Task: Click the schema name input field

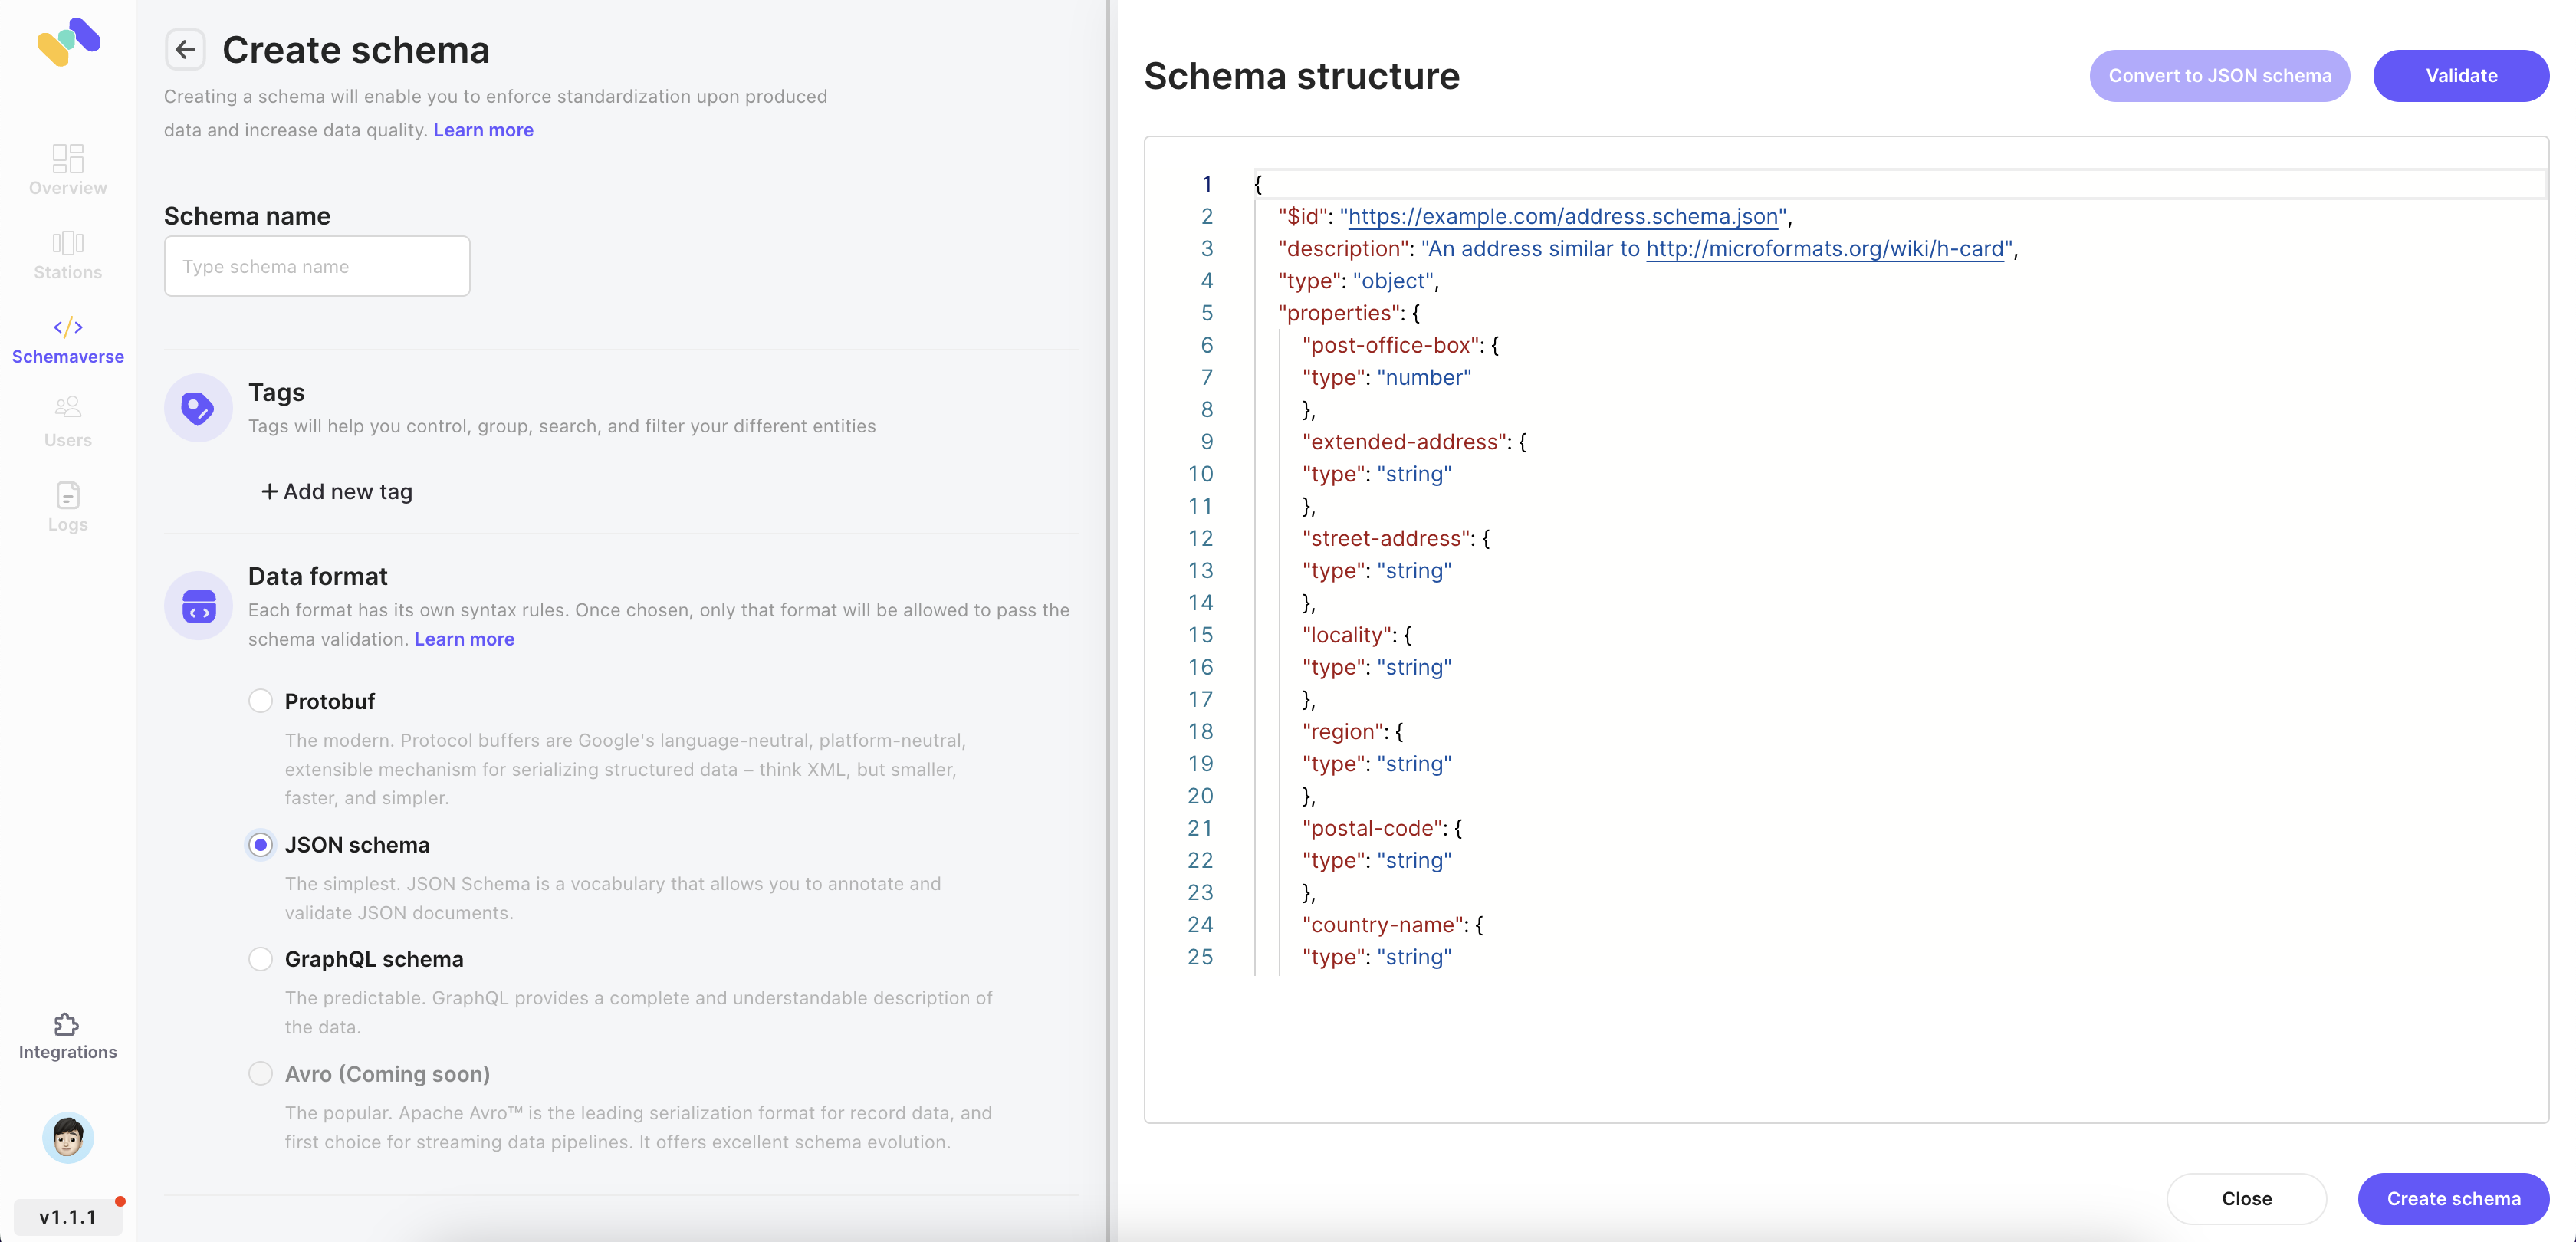Action: click(x=316, y=265)
